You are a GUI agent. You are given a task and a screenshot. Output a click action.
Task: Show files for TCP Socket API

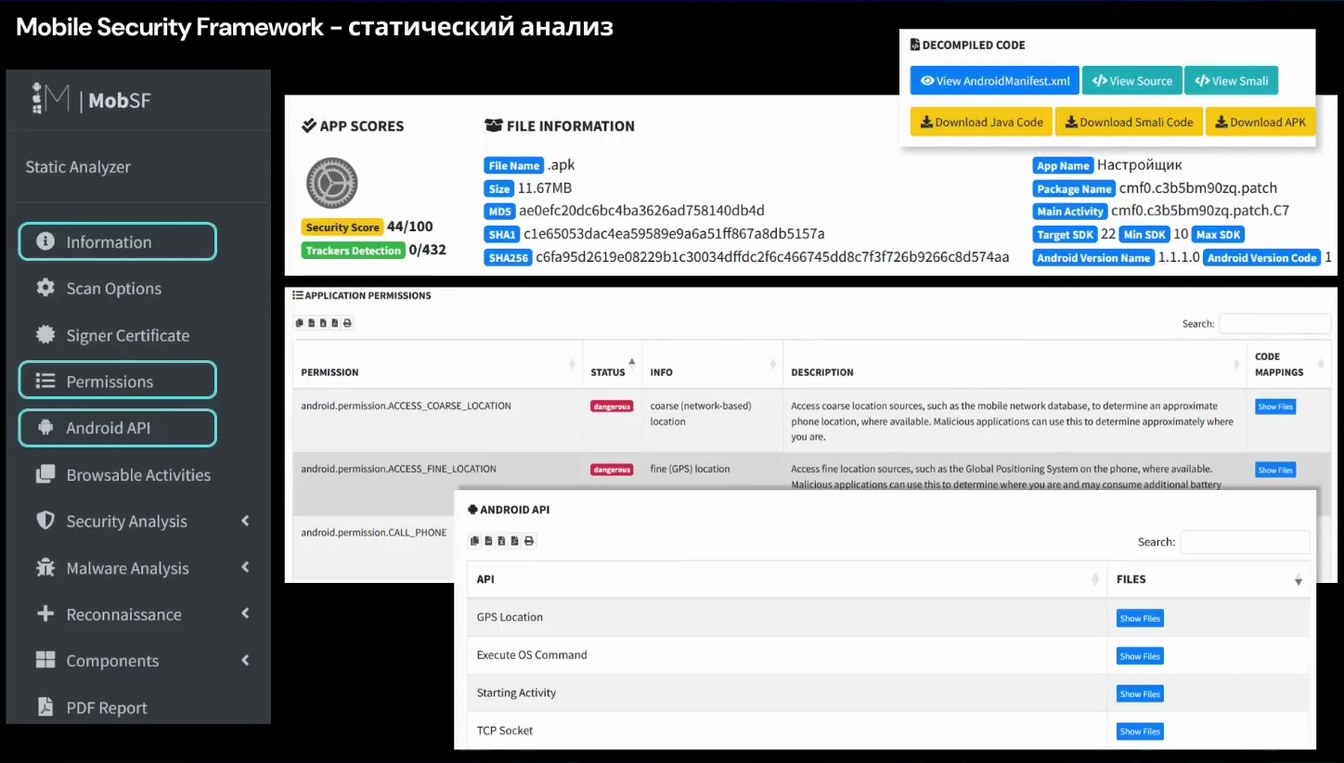(x=1140, y=731)
